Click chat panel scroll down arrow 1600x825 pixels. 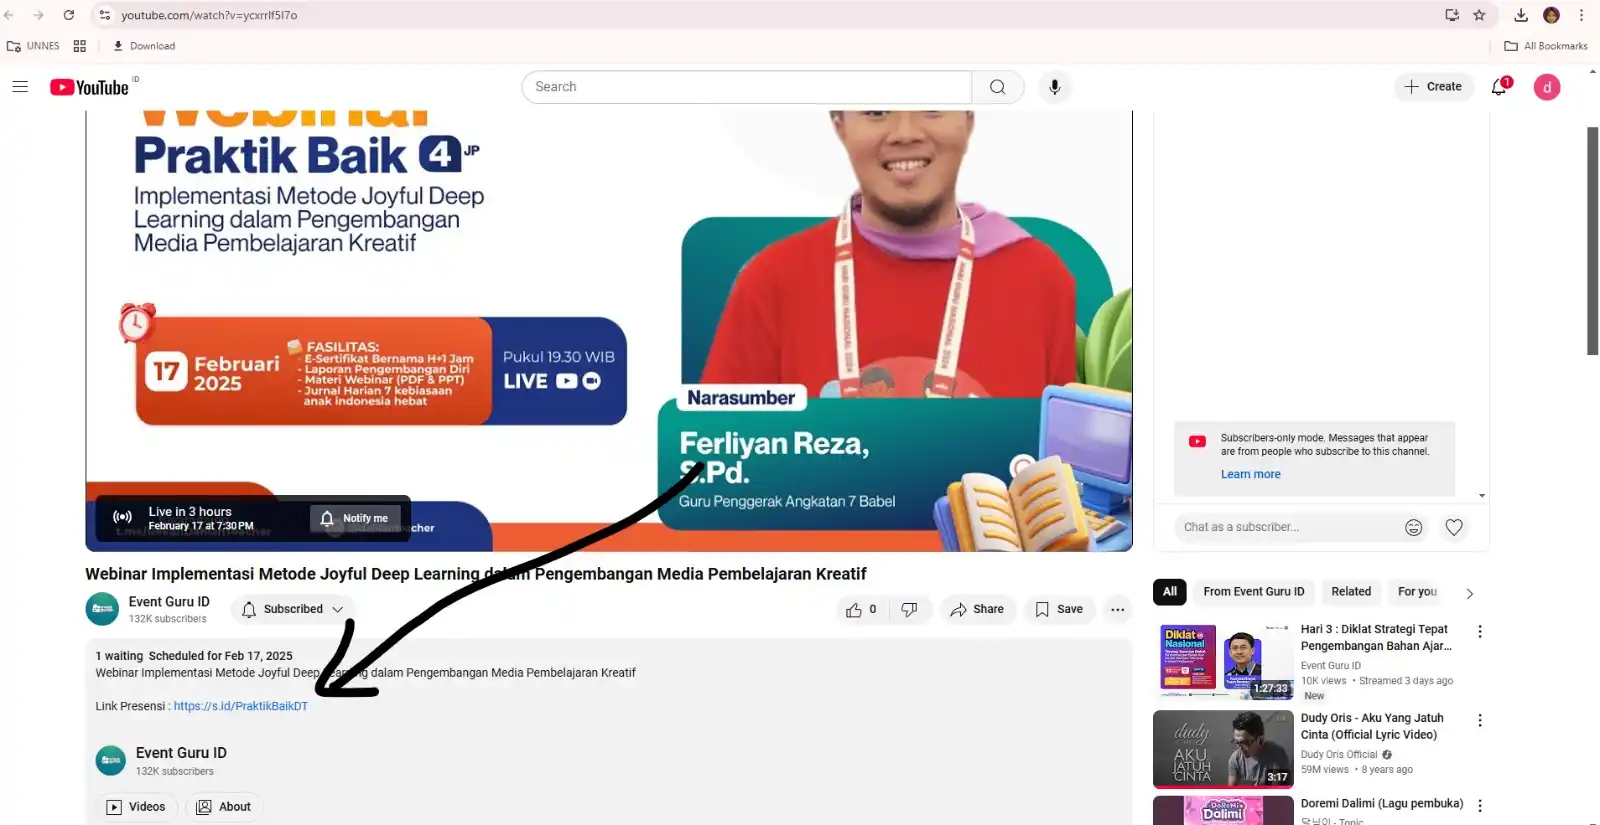coord(1481,496)
